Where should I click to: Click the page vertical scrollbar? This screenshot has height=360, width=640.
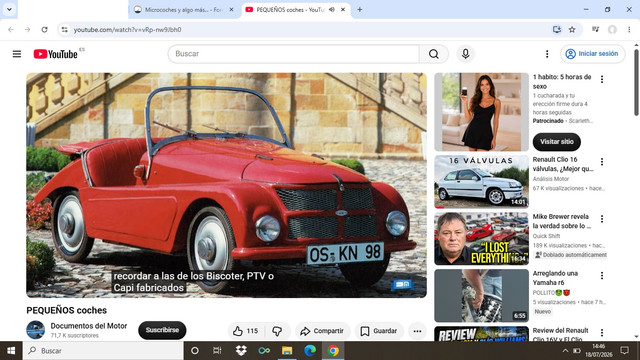[636, 82]
